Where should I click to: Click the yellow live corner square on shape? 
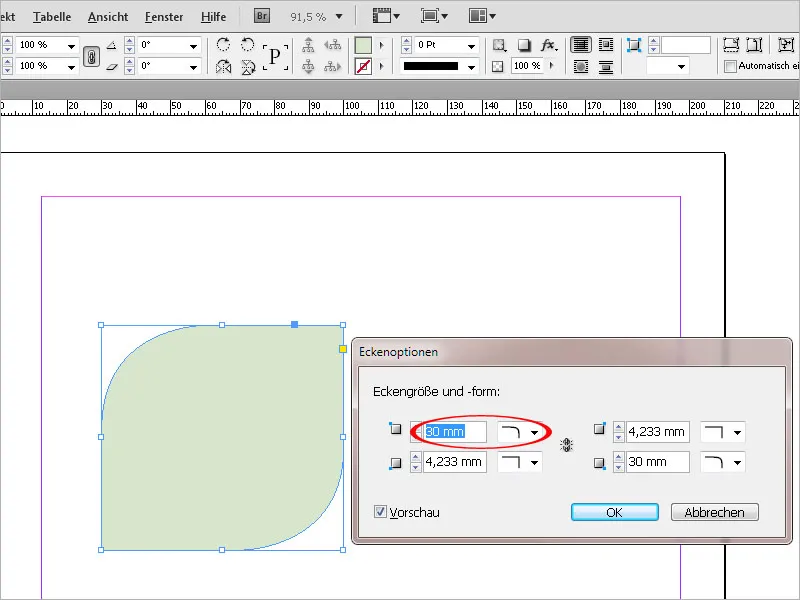click(x=343, y=349)
